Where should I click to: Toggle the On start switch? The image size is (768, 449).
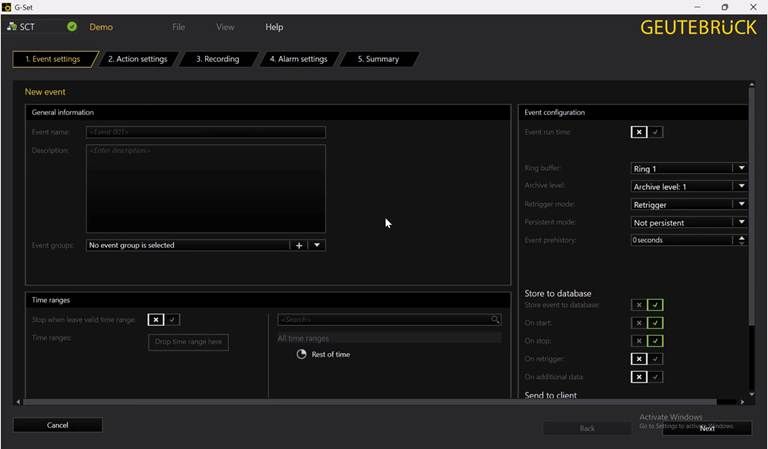coord(647,323)
